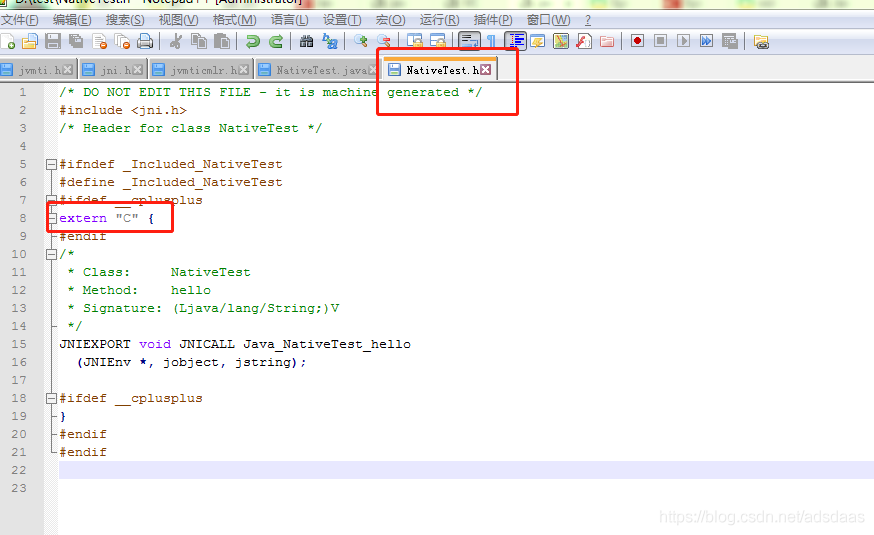The image size is (874, 535).
Task: Toggle synchronized vertical scrolling
Action: point(414,41)
